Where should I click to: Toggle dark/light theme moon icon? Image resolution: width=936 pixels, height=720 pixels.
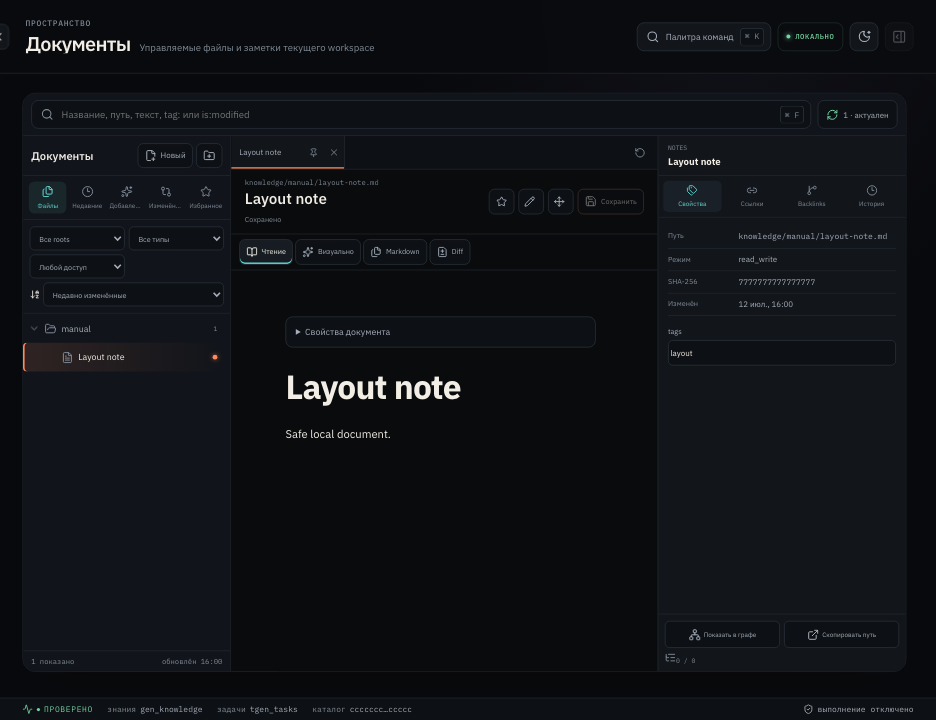(864, 37)
